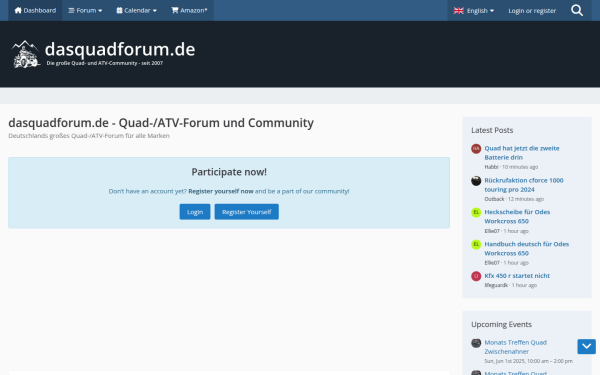
Task: Open 'Heckscheibe für Odes Workcross 650' post
Action: [517, 217]
